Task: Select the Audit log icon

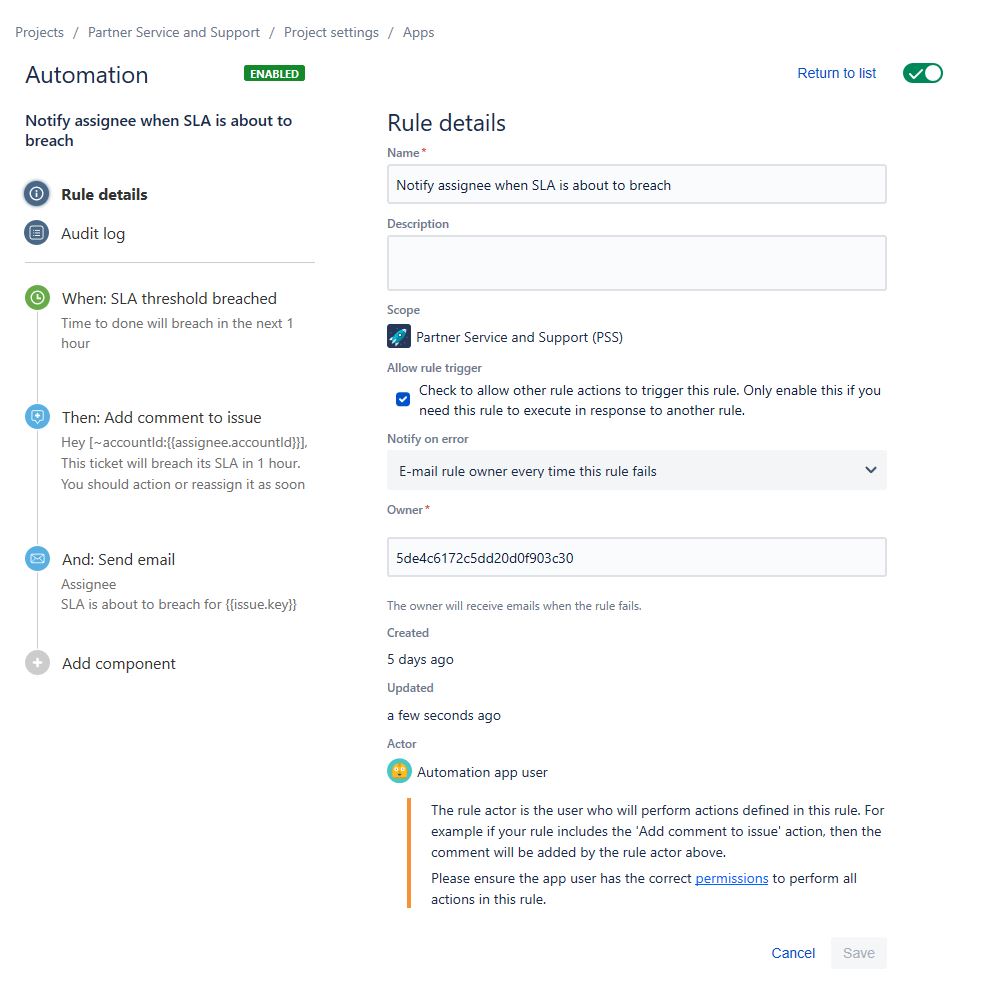Action: (x=36, y=233)
